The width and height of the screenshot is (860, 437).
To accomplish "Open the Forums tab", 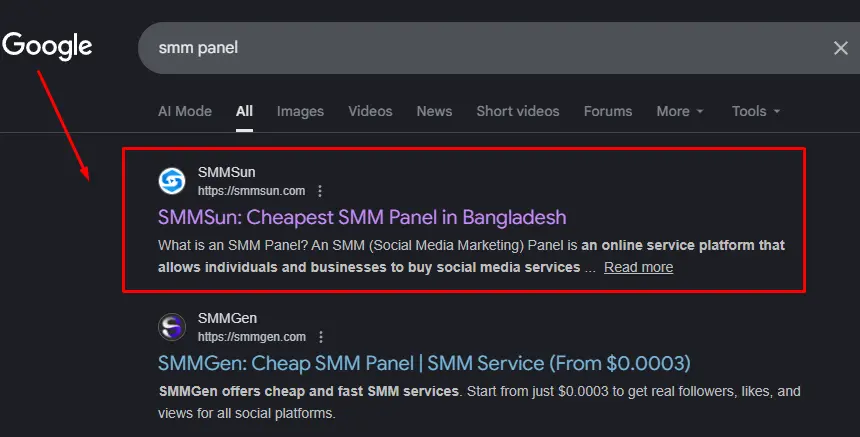I will pyautogui.click(x=608, y=111).
